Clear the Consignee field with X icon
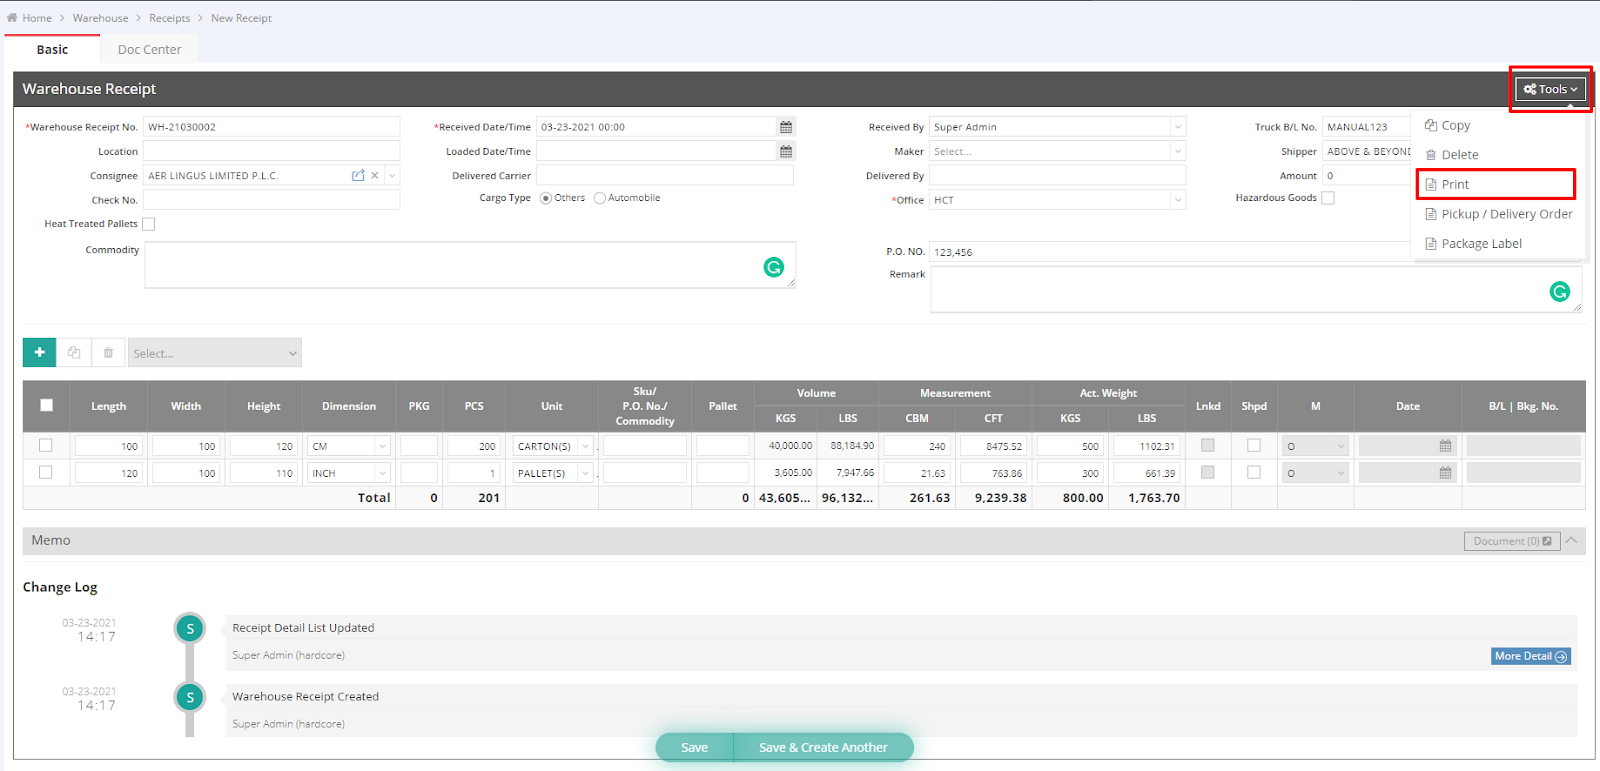 (375, 175)
